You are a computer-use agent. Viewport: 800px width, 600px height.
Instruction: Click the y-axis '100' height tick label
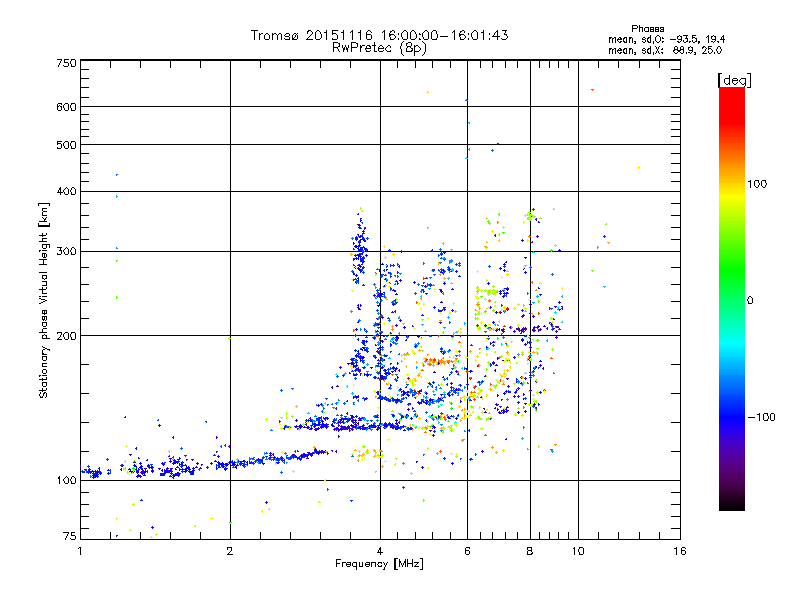(x=66, y=480)
